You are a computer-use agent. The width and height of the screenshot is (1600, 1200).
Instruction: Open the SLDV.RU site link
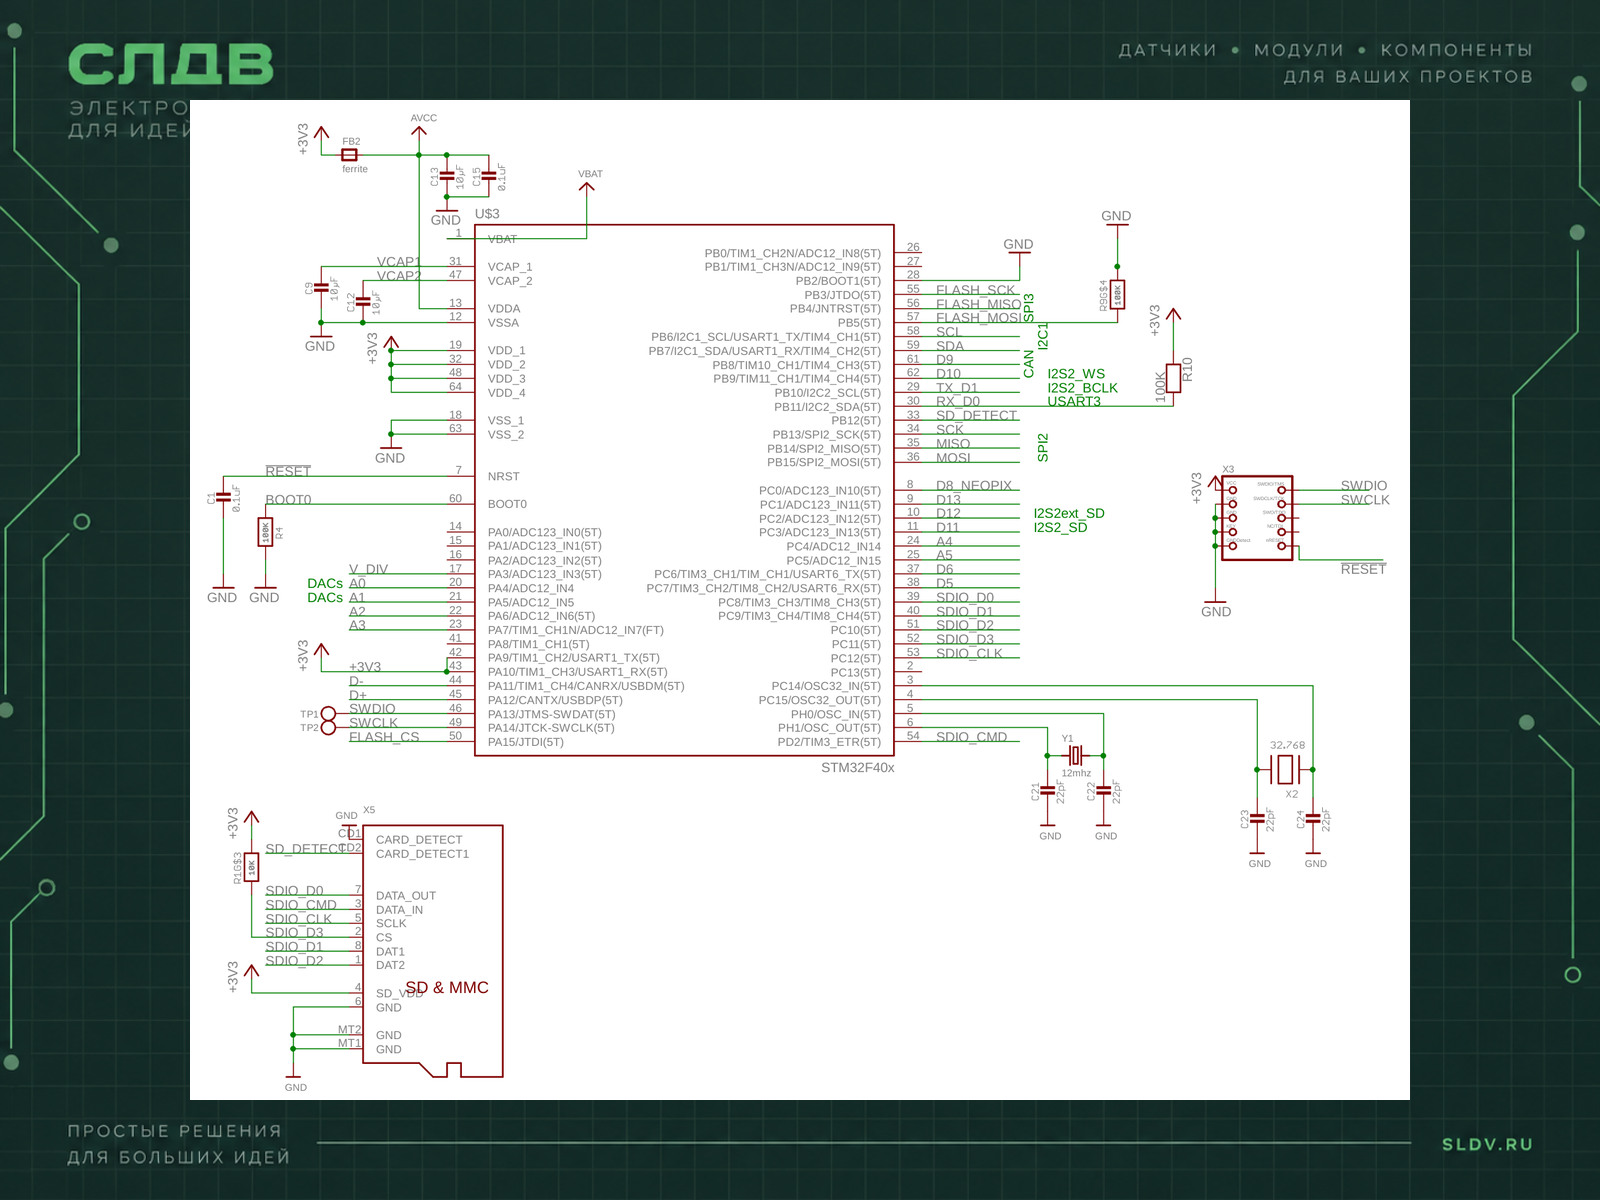1487,1144
